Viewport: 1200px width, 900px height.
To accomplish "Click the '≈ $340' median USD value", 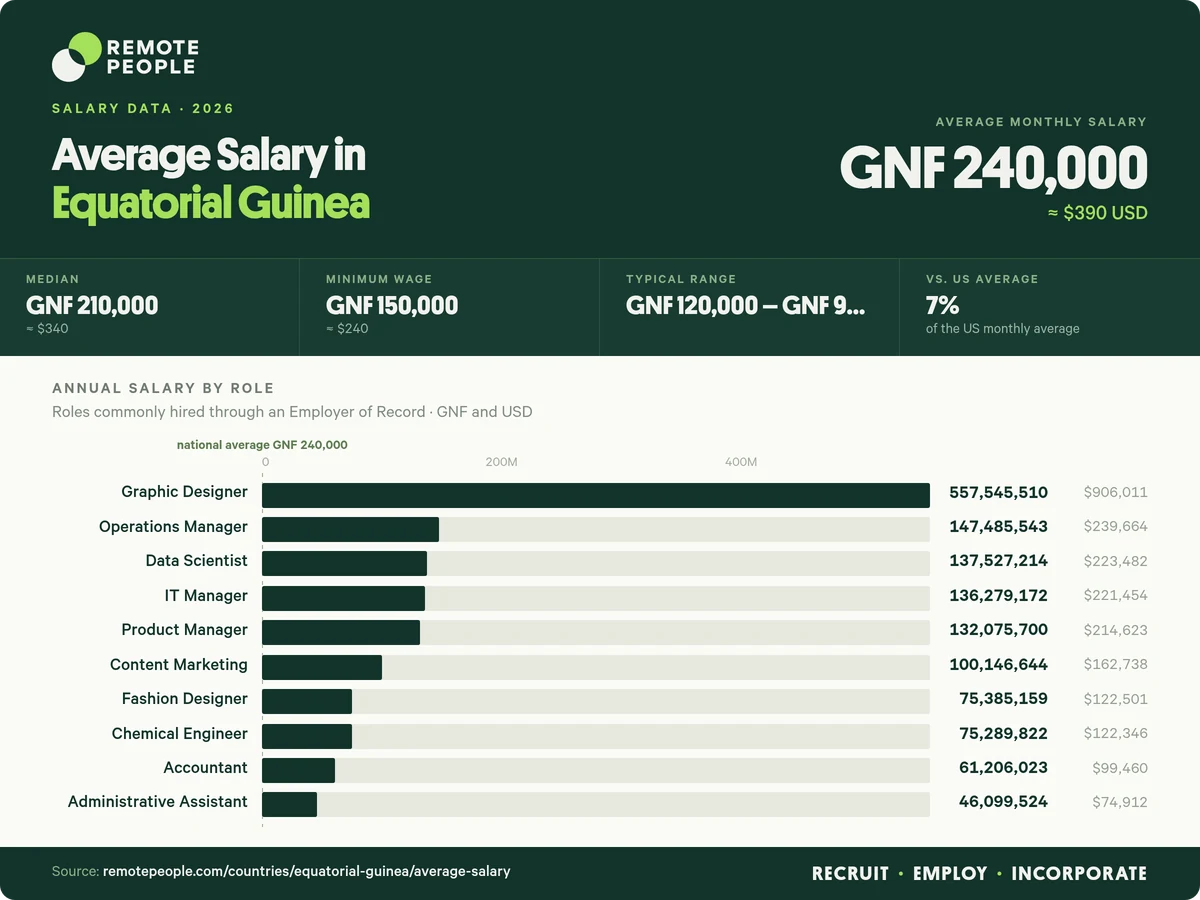I will 47,328.
